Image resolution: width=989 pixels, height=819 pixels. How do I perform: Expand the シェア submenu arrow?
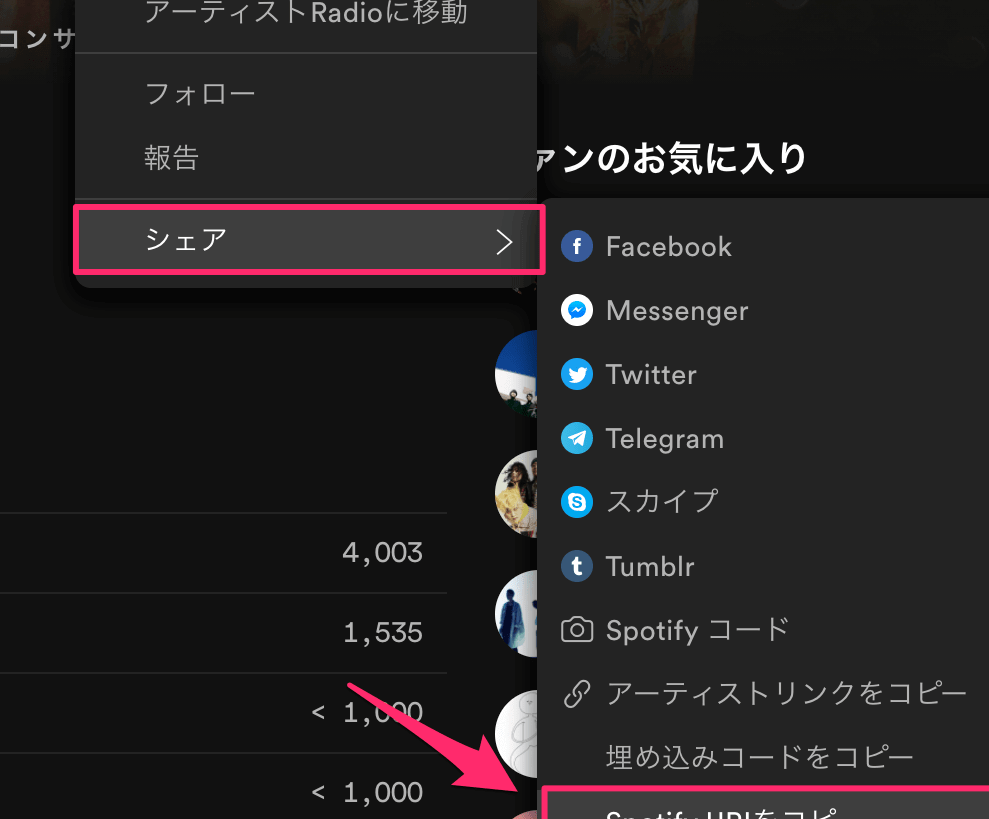(x=504, y=241)
